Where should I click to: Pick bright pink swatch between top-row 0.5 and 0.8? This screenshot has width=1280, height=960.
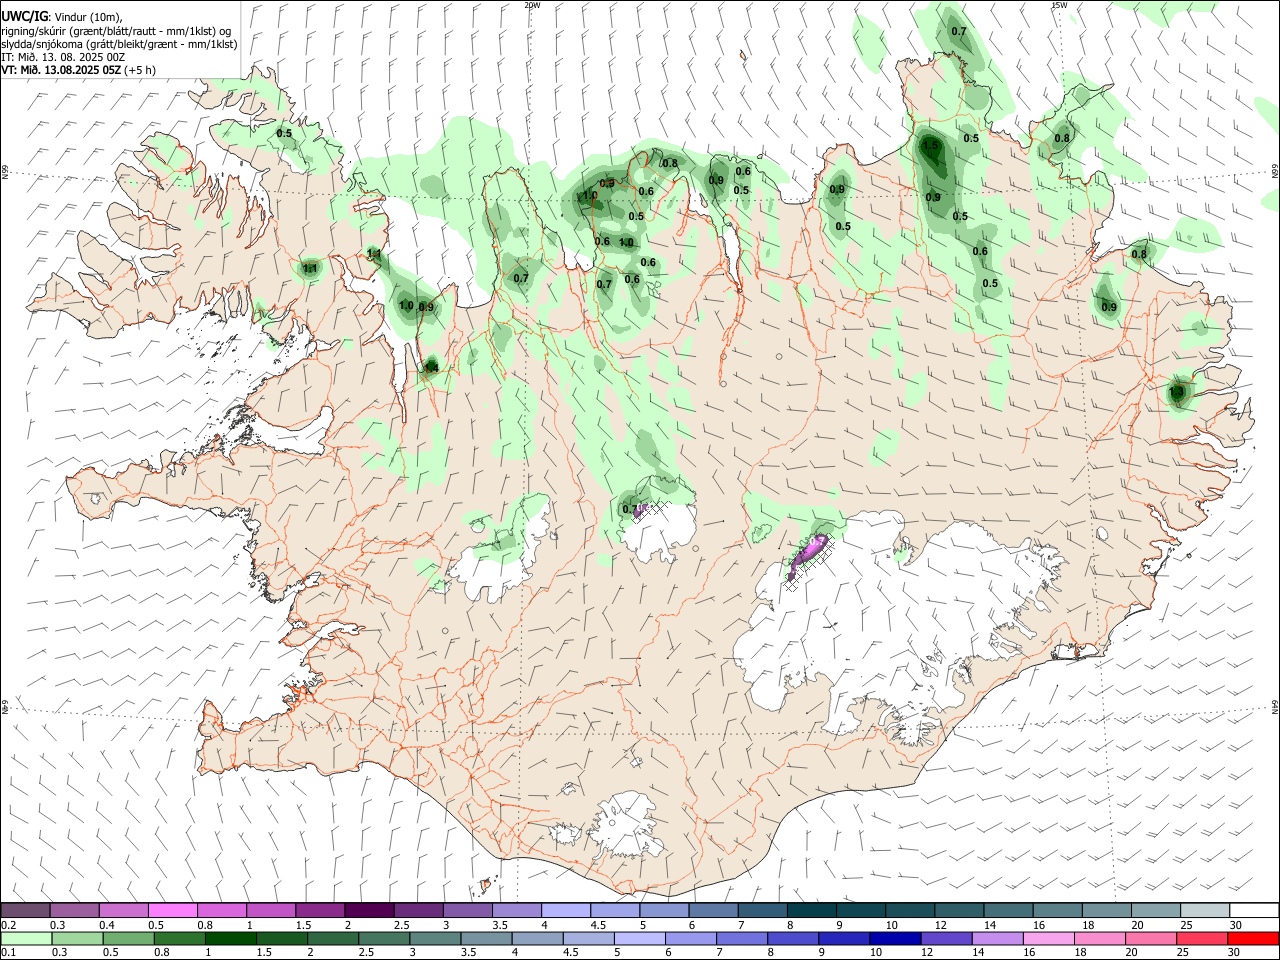click(x=172, y=910)
